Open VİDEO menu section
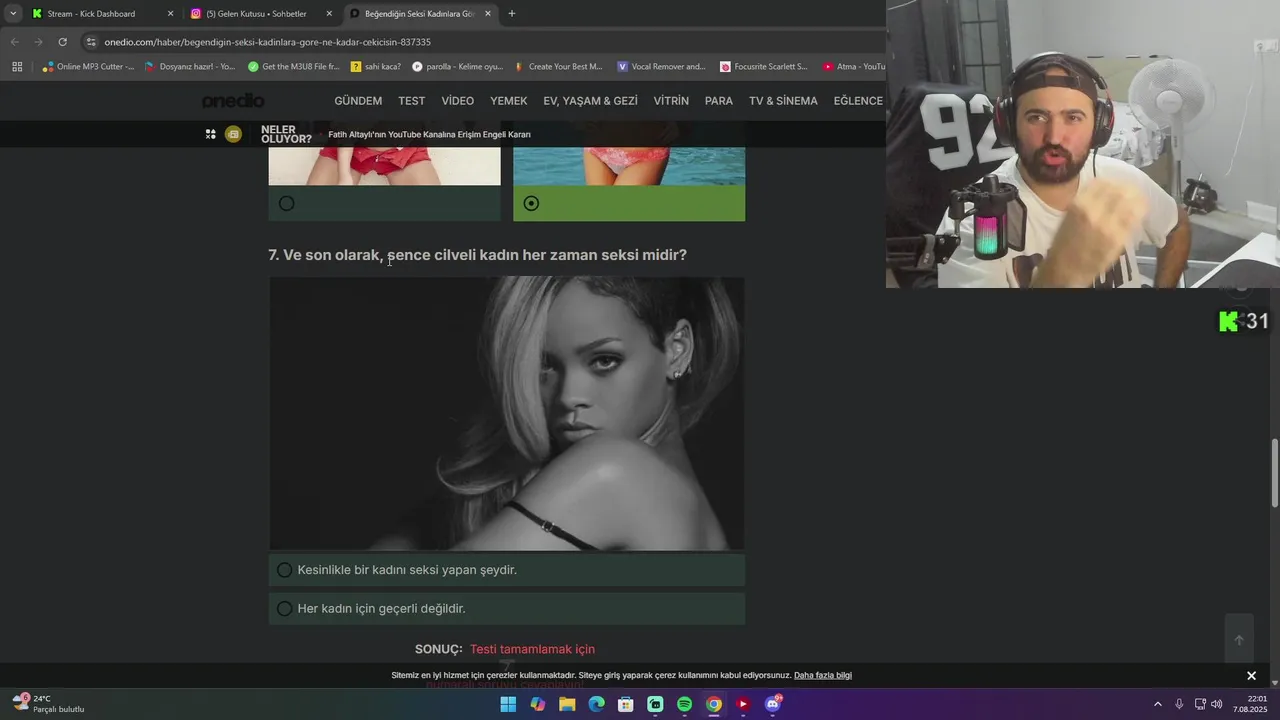 pyautogui.click(x=458, y=101)
